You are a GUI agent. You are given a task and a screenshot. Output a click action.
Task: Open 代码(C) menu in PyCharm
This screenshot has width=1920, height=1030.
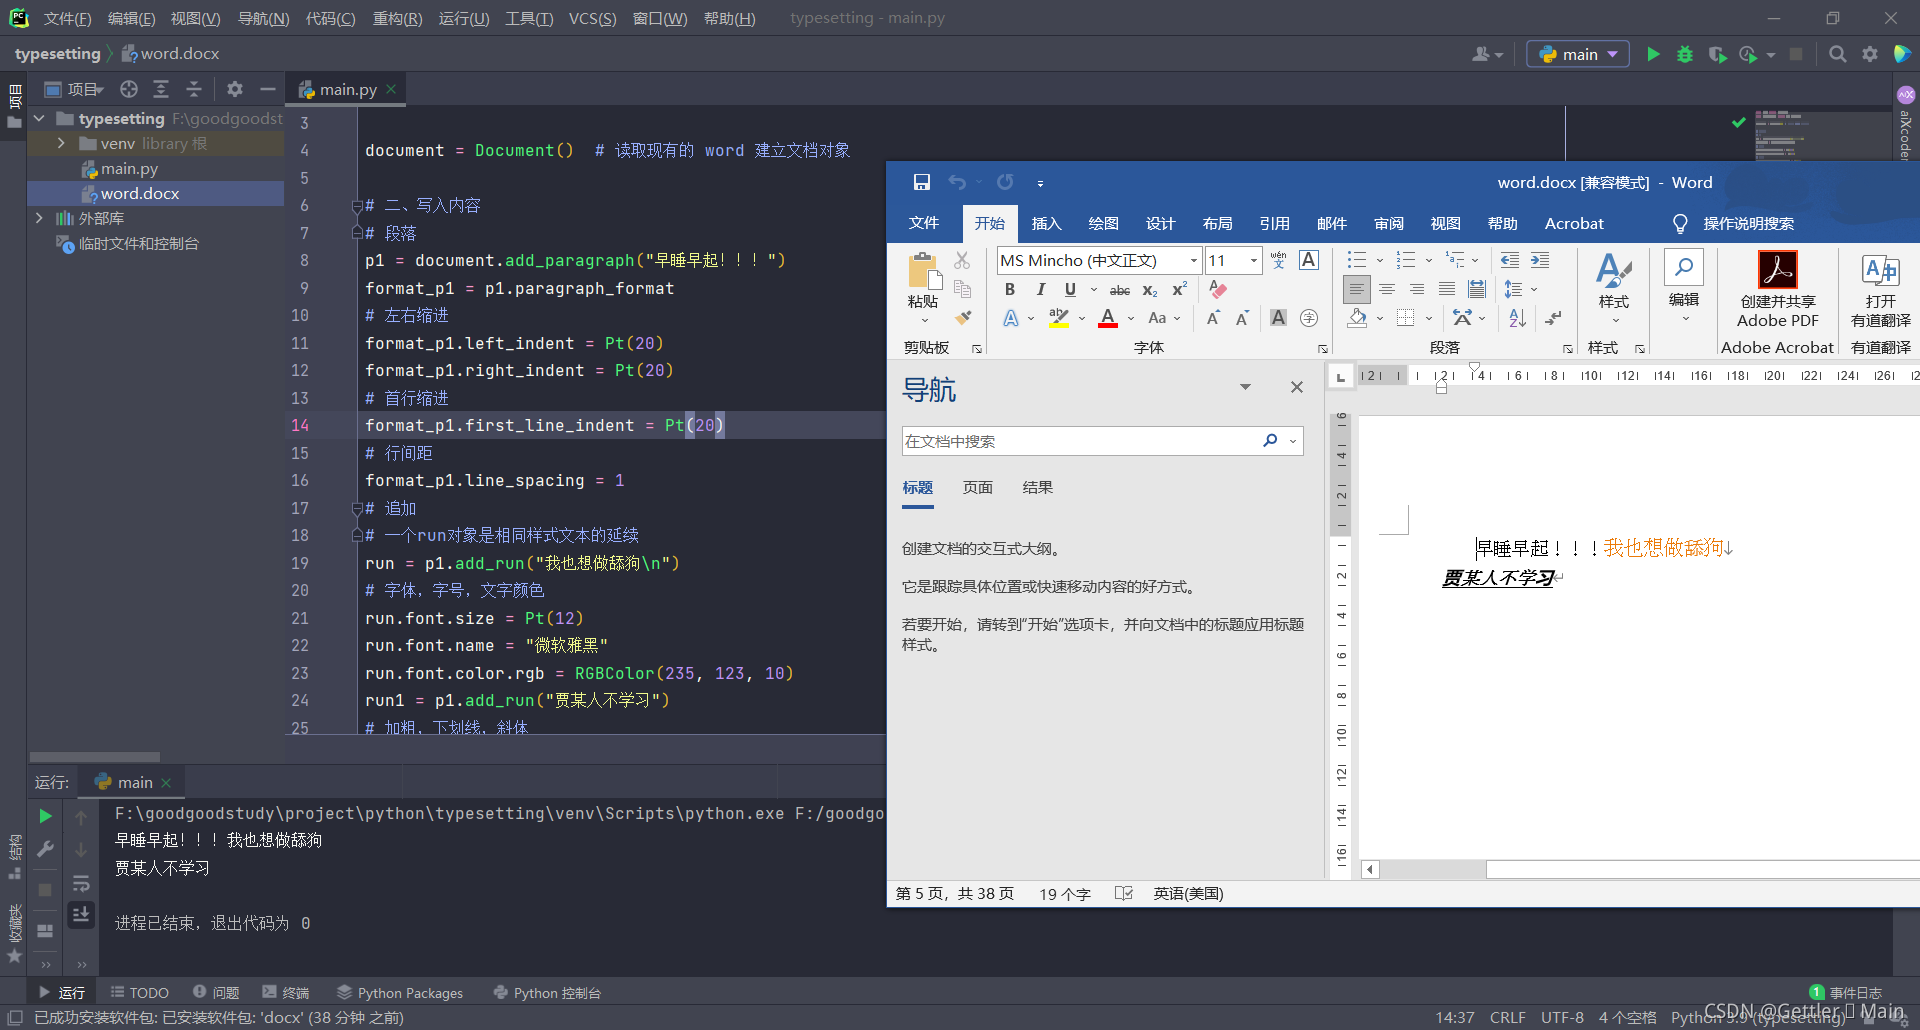click(330, 18)
